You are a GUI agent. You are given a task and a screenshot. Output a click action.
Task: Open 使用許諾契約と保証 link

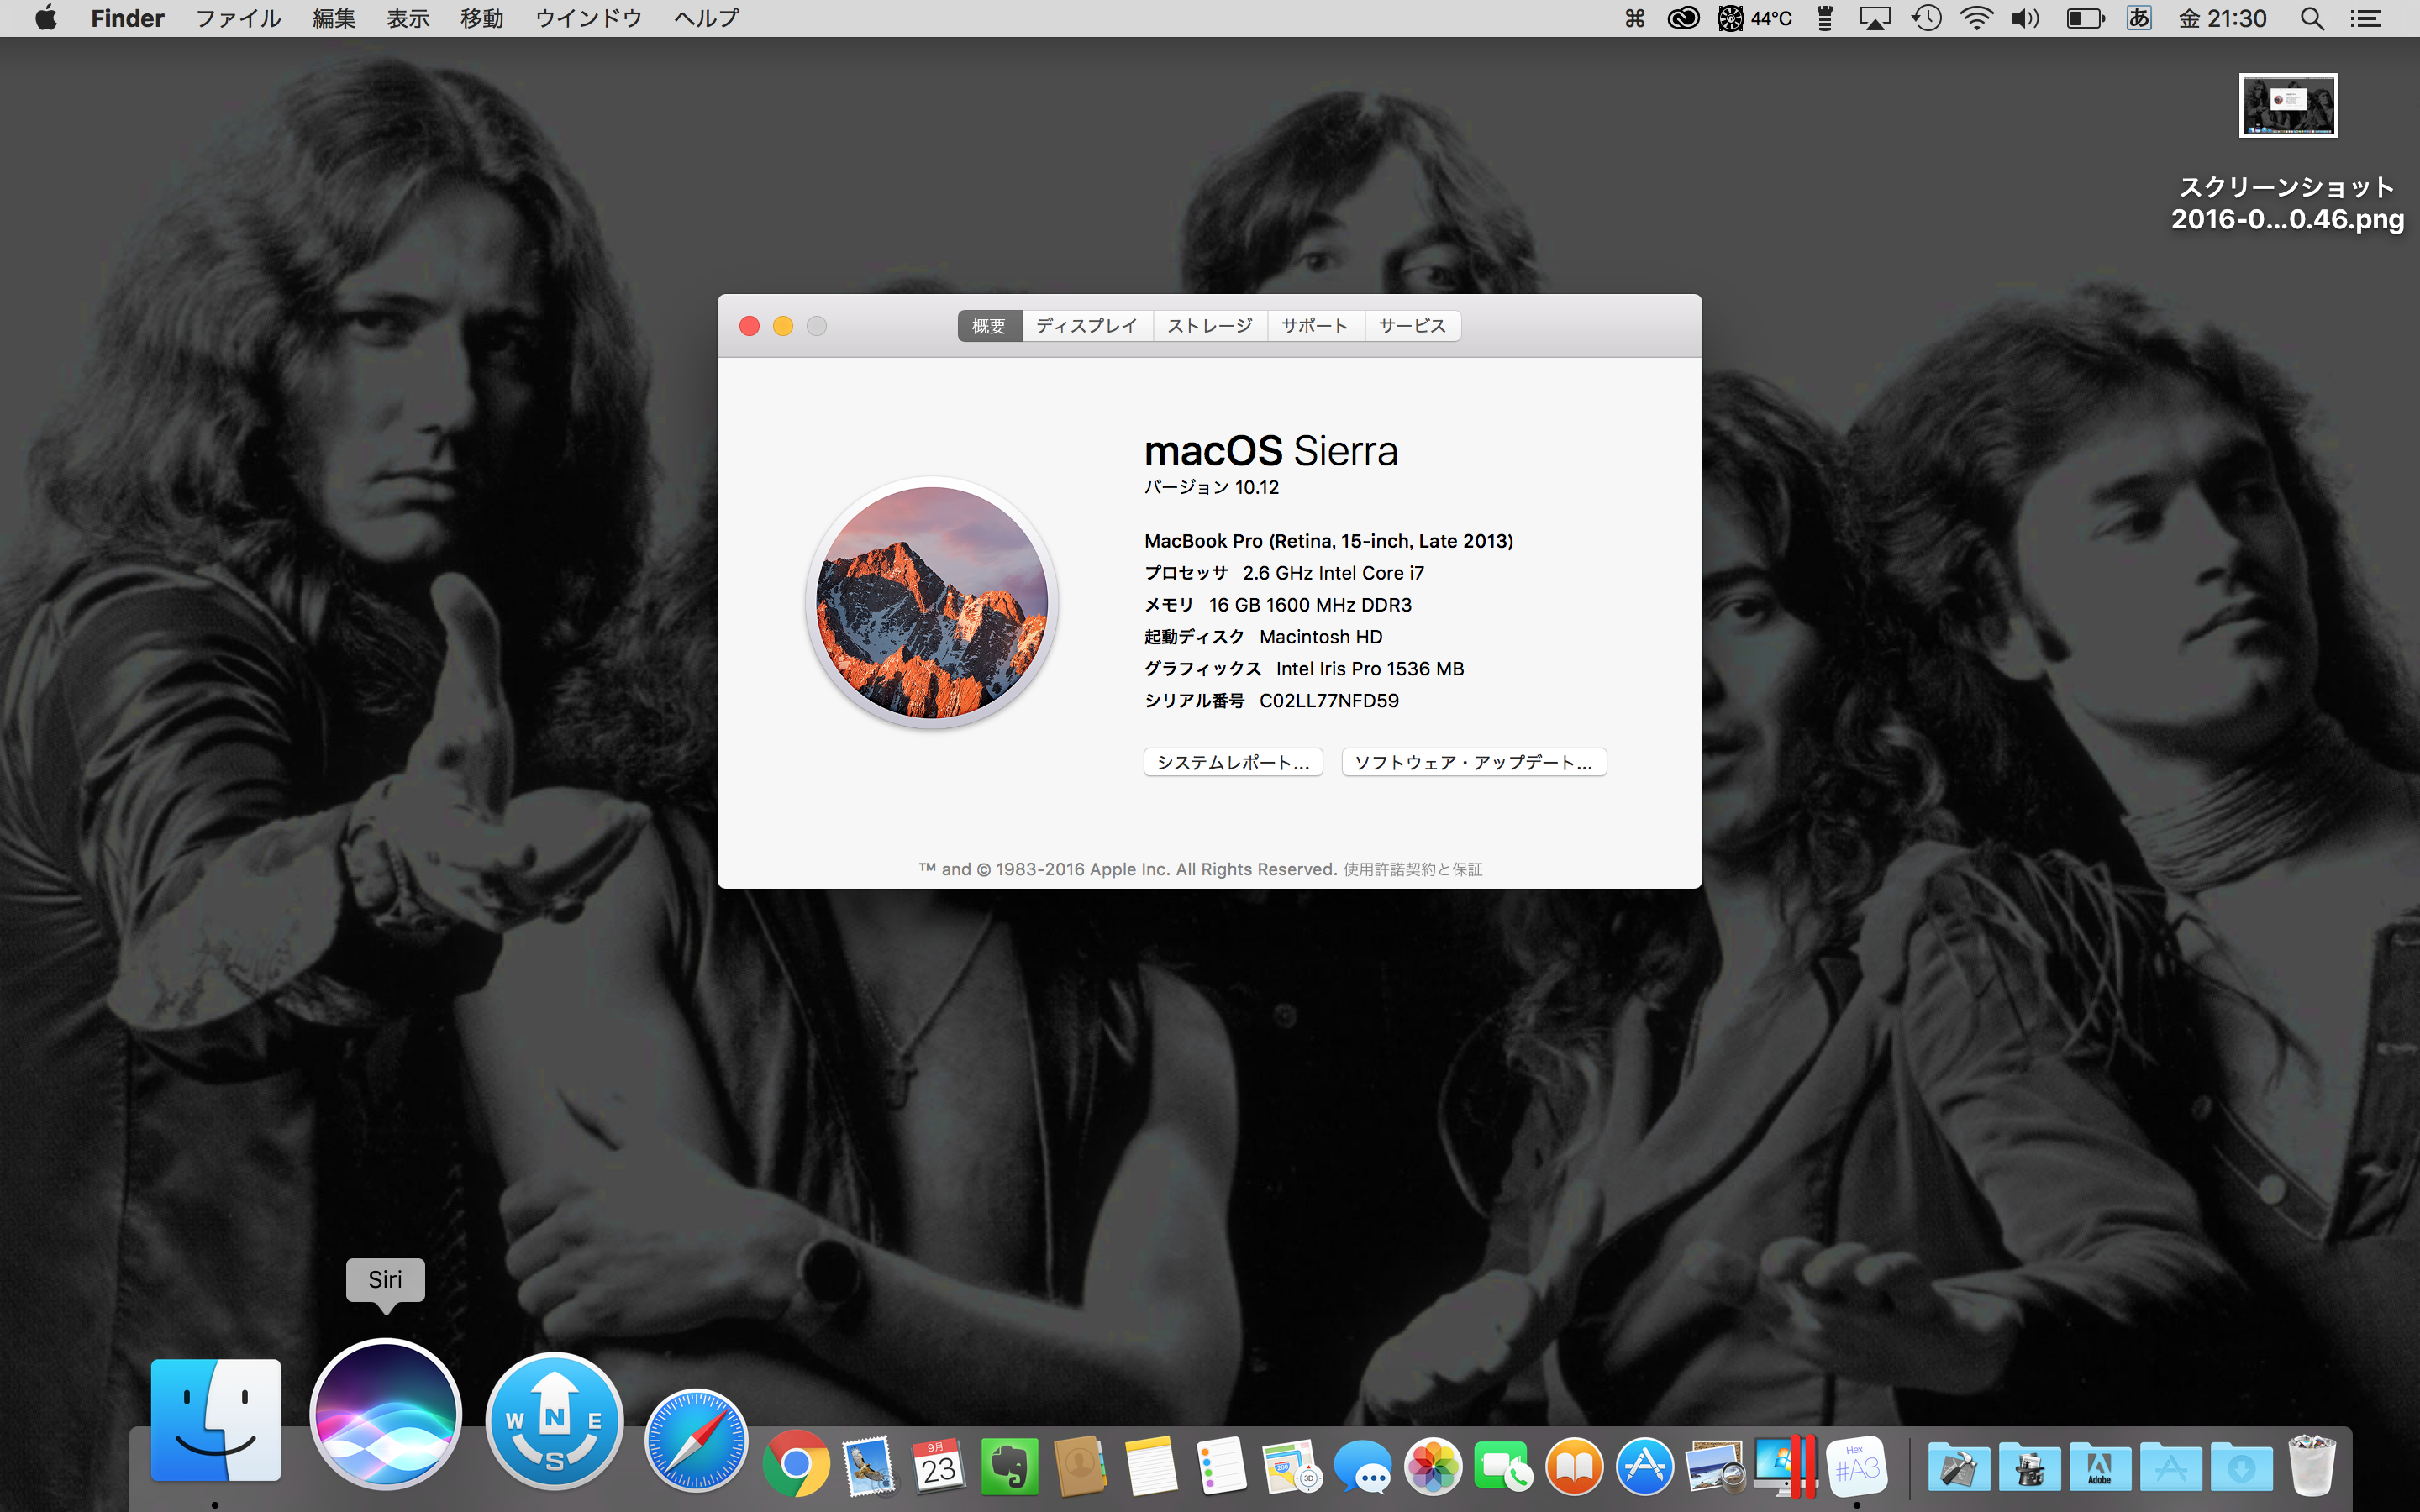(x=1413, y=870)
